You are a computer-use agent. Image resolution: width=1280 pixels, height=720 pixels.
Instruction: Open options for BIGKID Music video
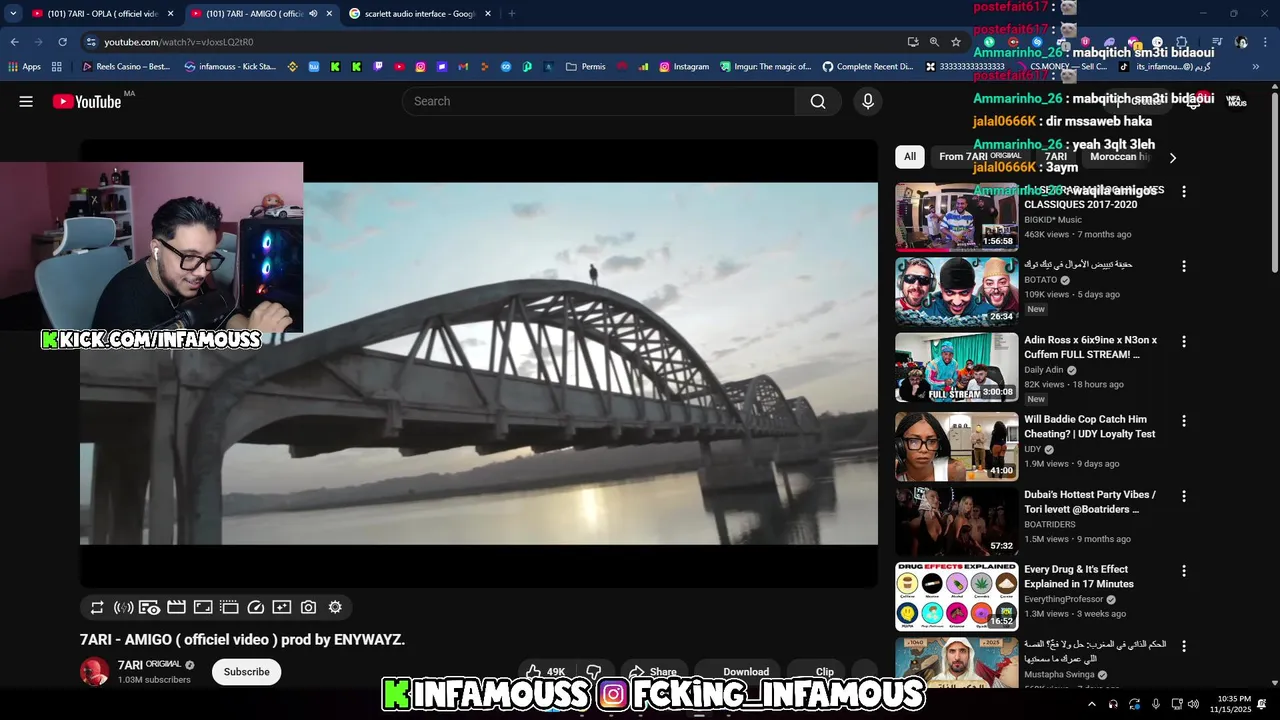[x=1184, y=191]
